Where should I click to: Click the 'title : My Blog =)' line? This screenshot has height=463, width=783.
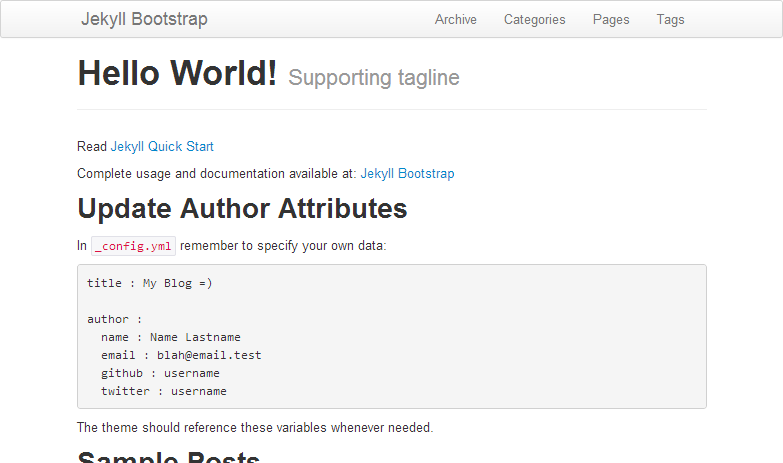pyautogui.click(x=150, y=283)
